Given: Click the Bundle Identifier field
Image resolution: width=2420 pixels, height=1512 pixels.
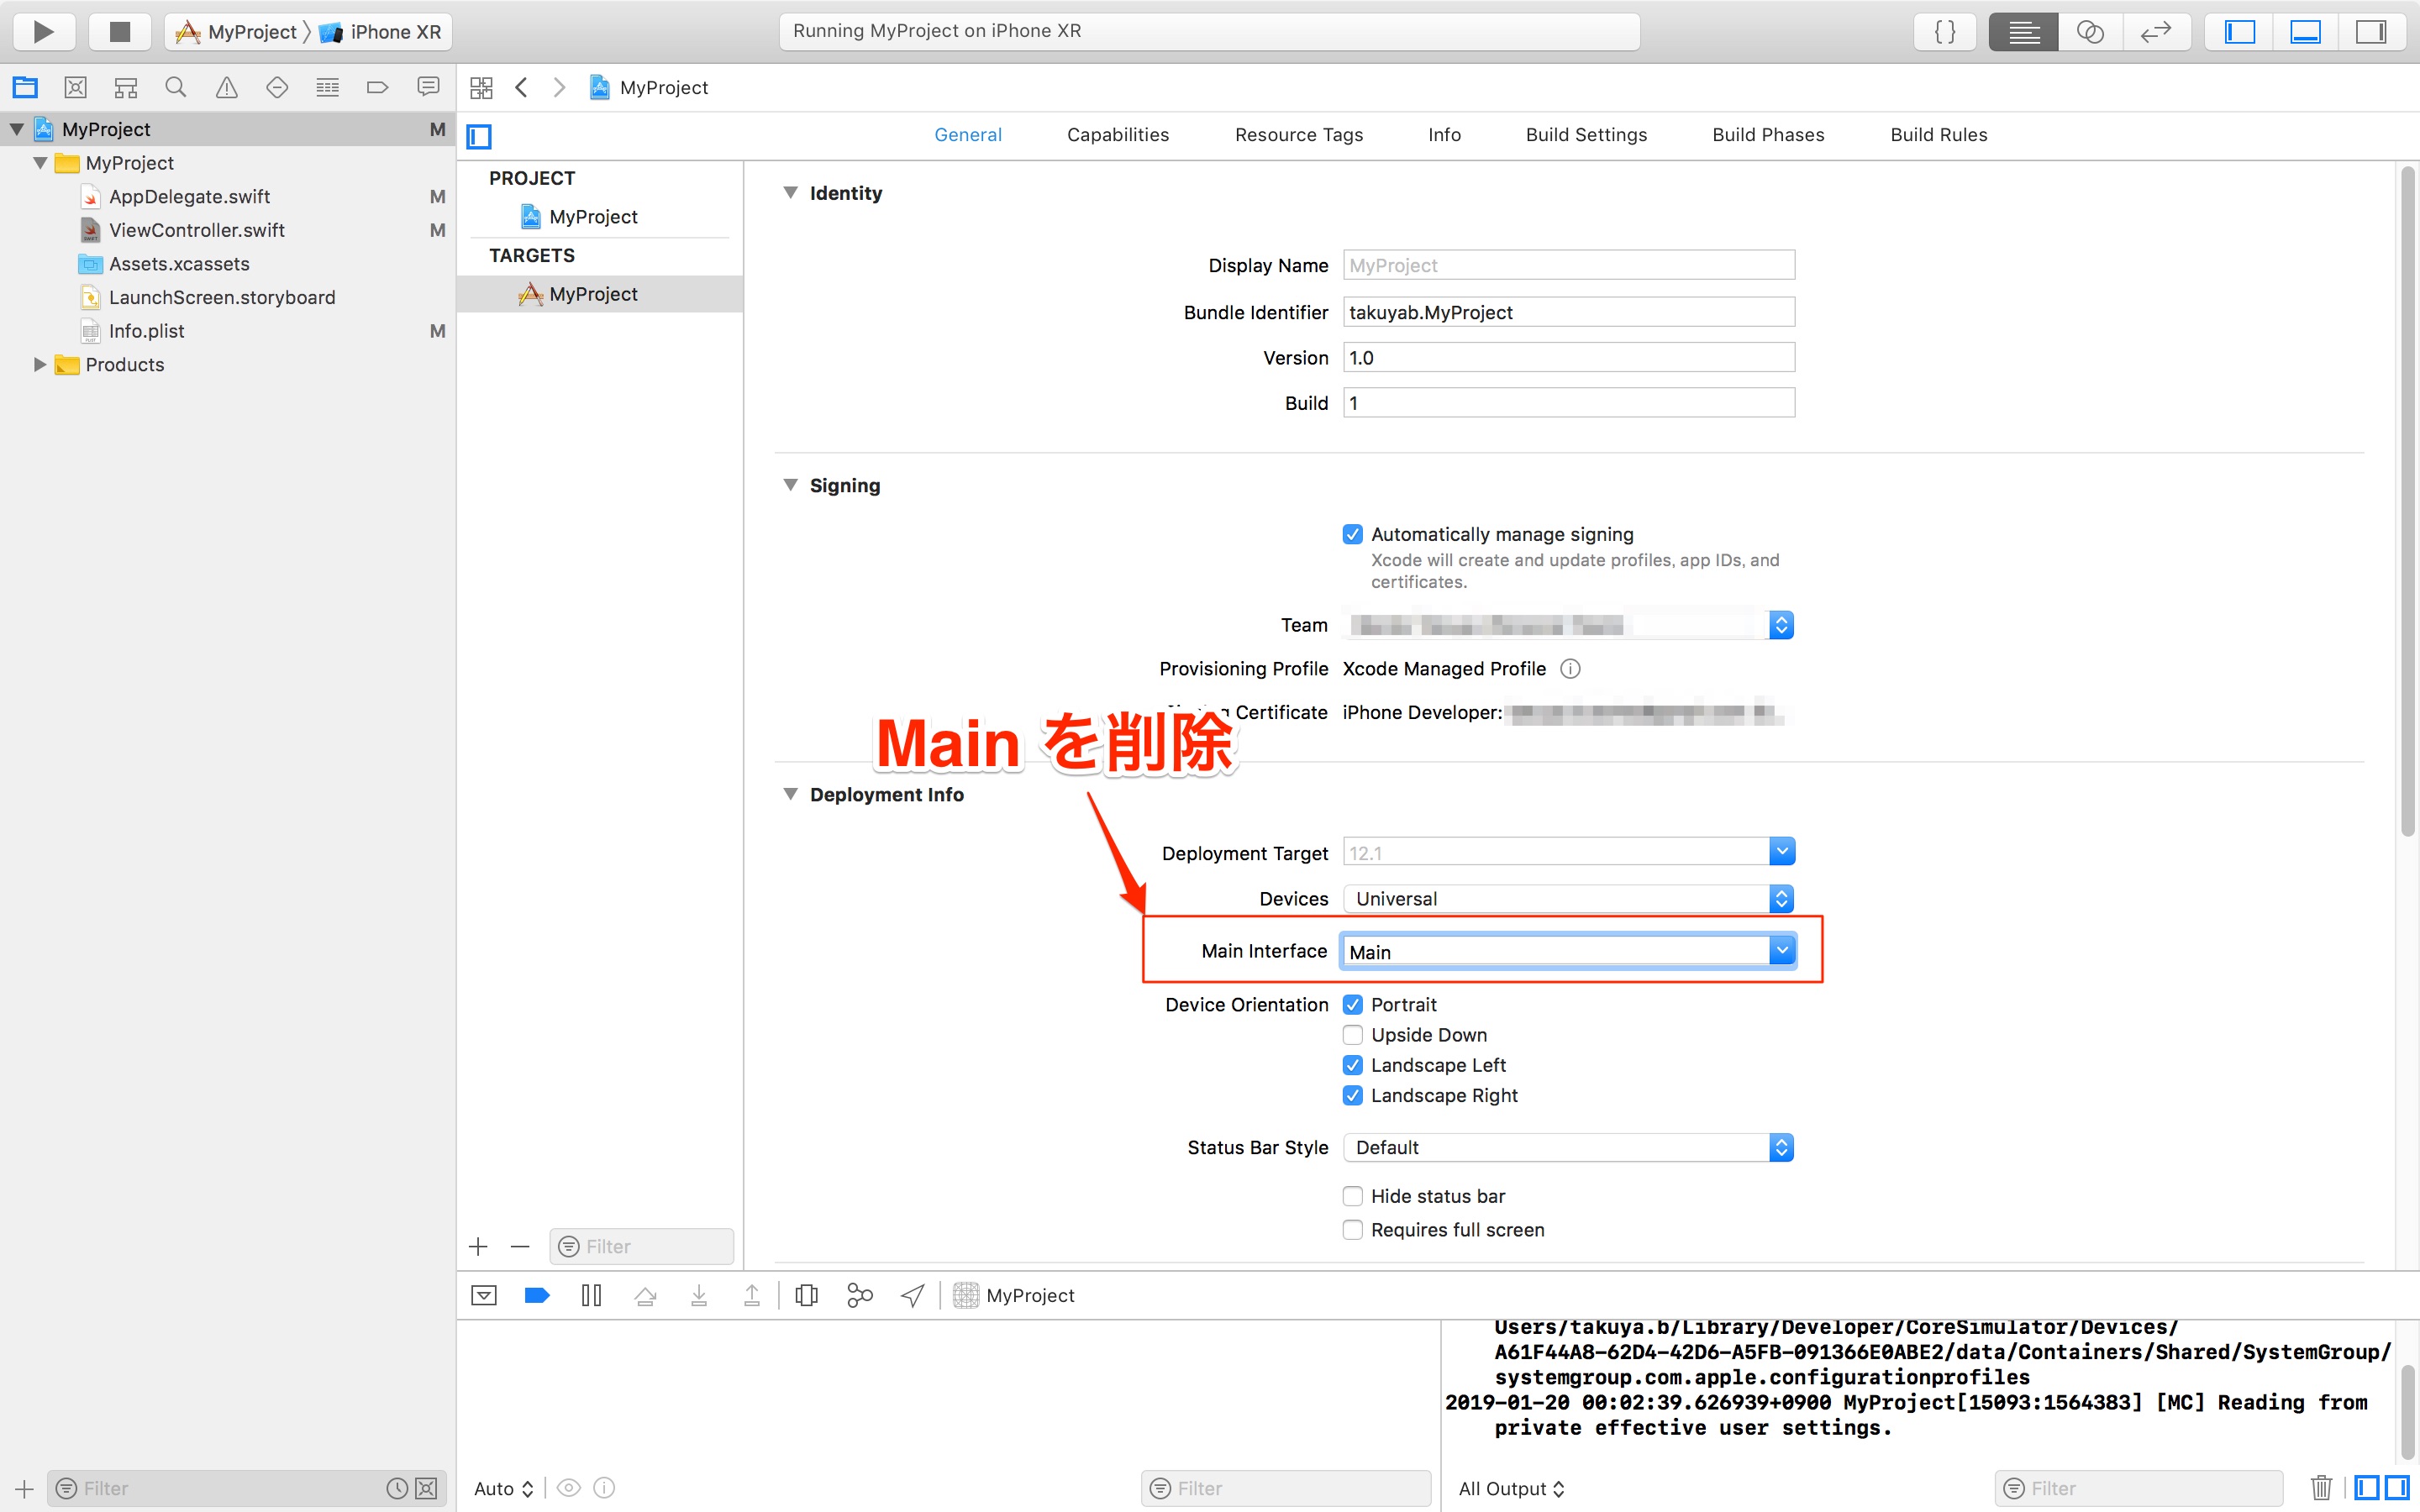Looking at the screenshot, I should 1569,313.
